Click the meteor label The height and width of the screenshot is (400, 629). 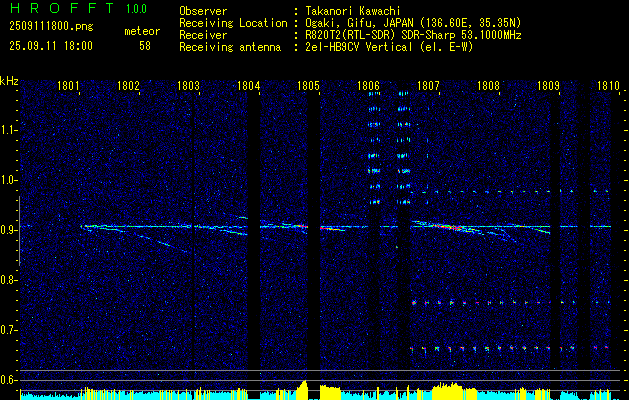pyautogui.click(x=142, y=31)
